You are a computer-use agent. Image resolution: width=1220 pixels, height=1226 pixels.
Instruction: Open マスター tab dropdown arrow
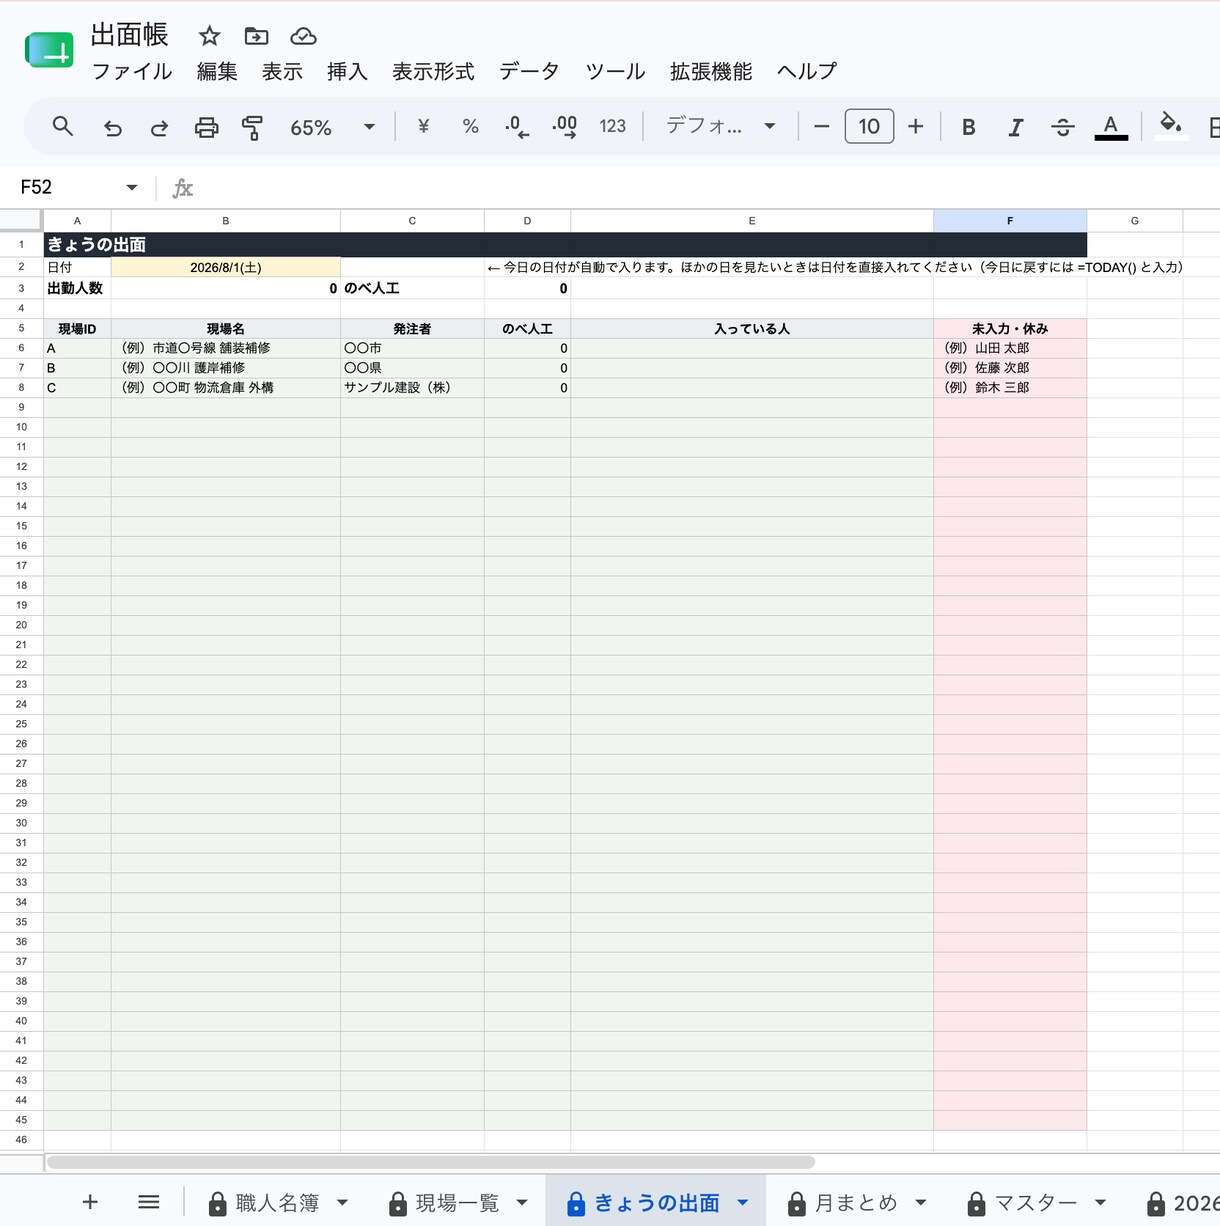(x=1100, y=1203)
